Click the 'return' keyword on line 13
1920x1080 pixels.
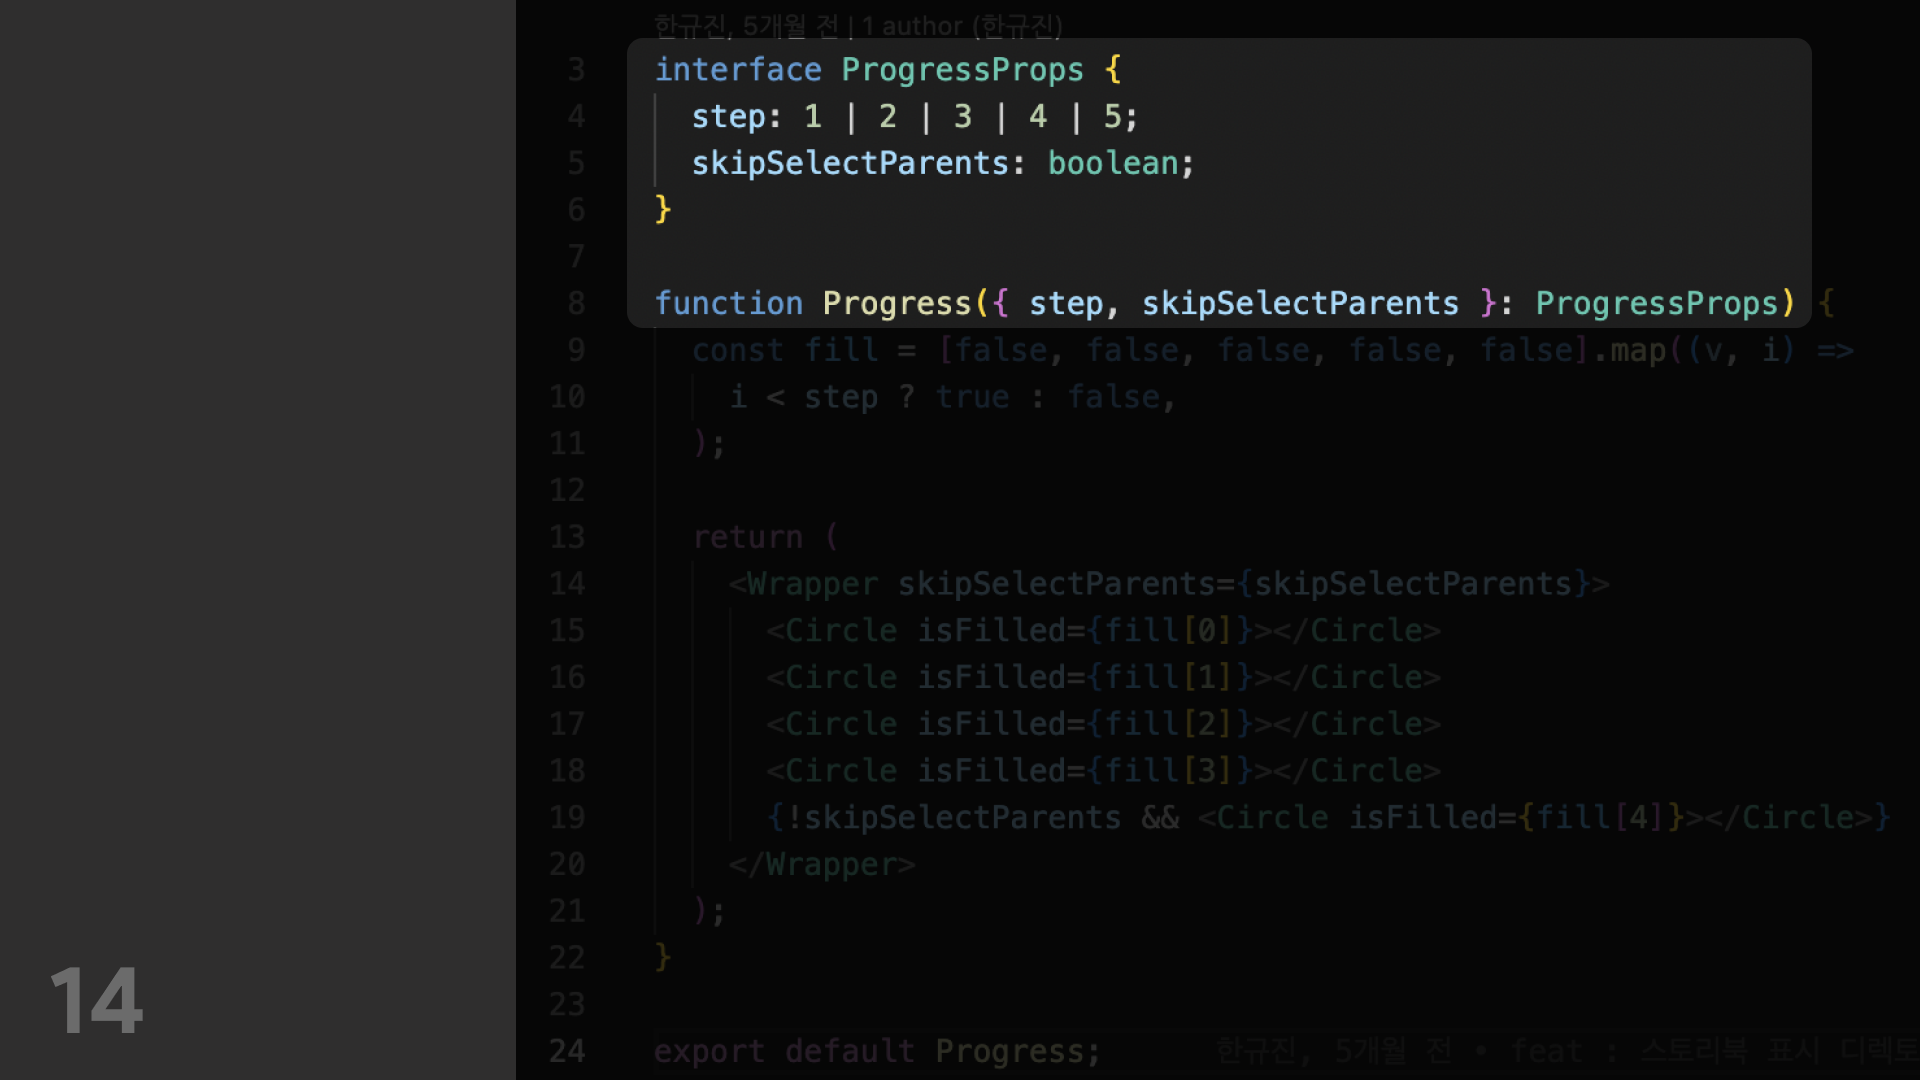(747, 537)
